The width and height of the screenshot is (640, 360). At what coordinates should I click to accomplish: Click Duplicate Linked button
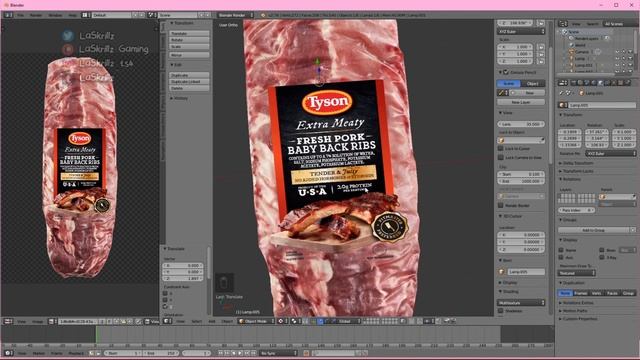pos(189,82)
